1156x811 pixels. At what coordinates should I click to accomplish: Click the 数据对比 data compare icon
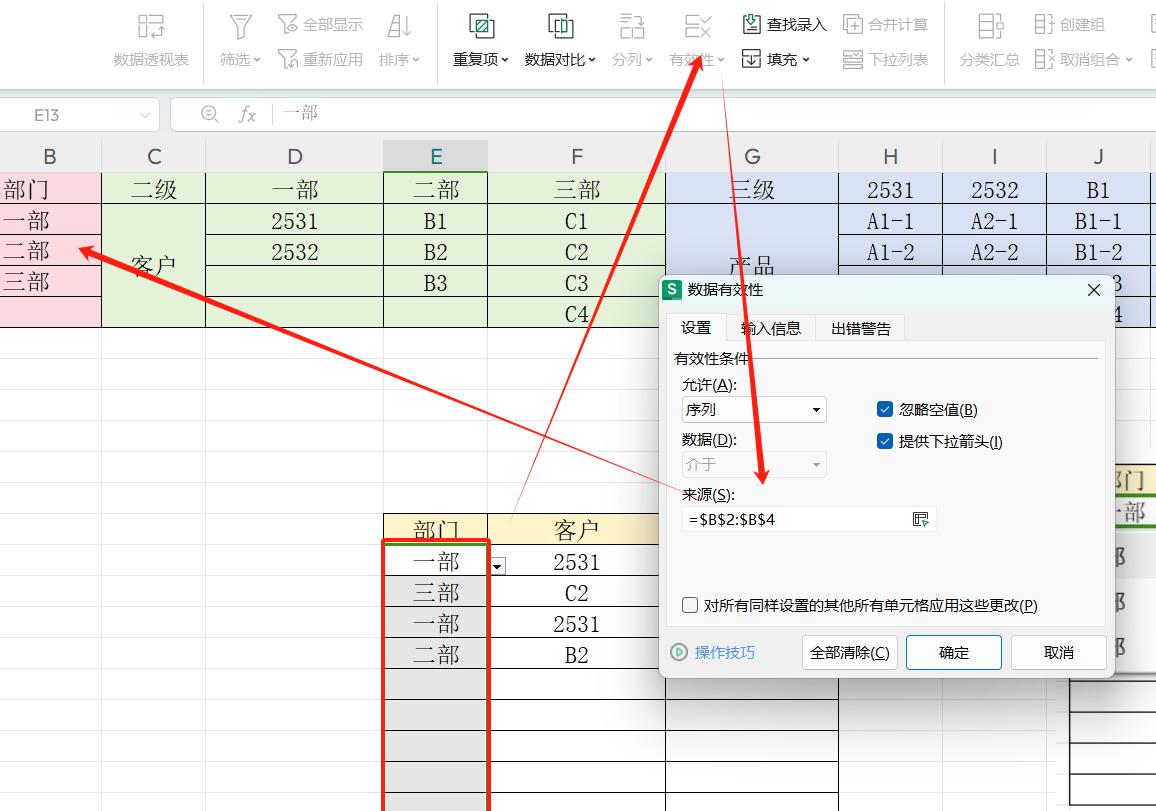pos(560,27)
